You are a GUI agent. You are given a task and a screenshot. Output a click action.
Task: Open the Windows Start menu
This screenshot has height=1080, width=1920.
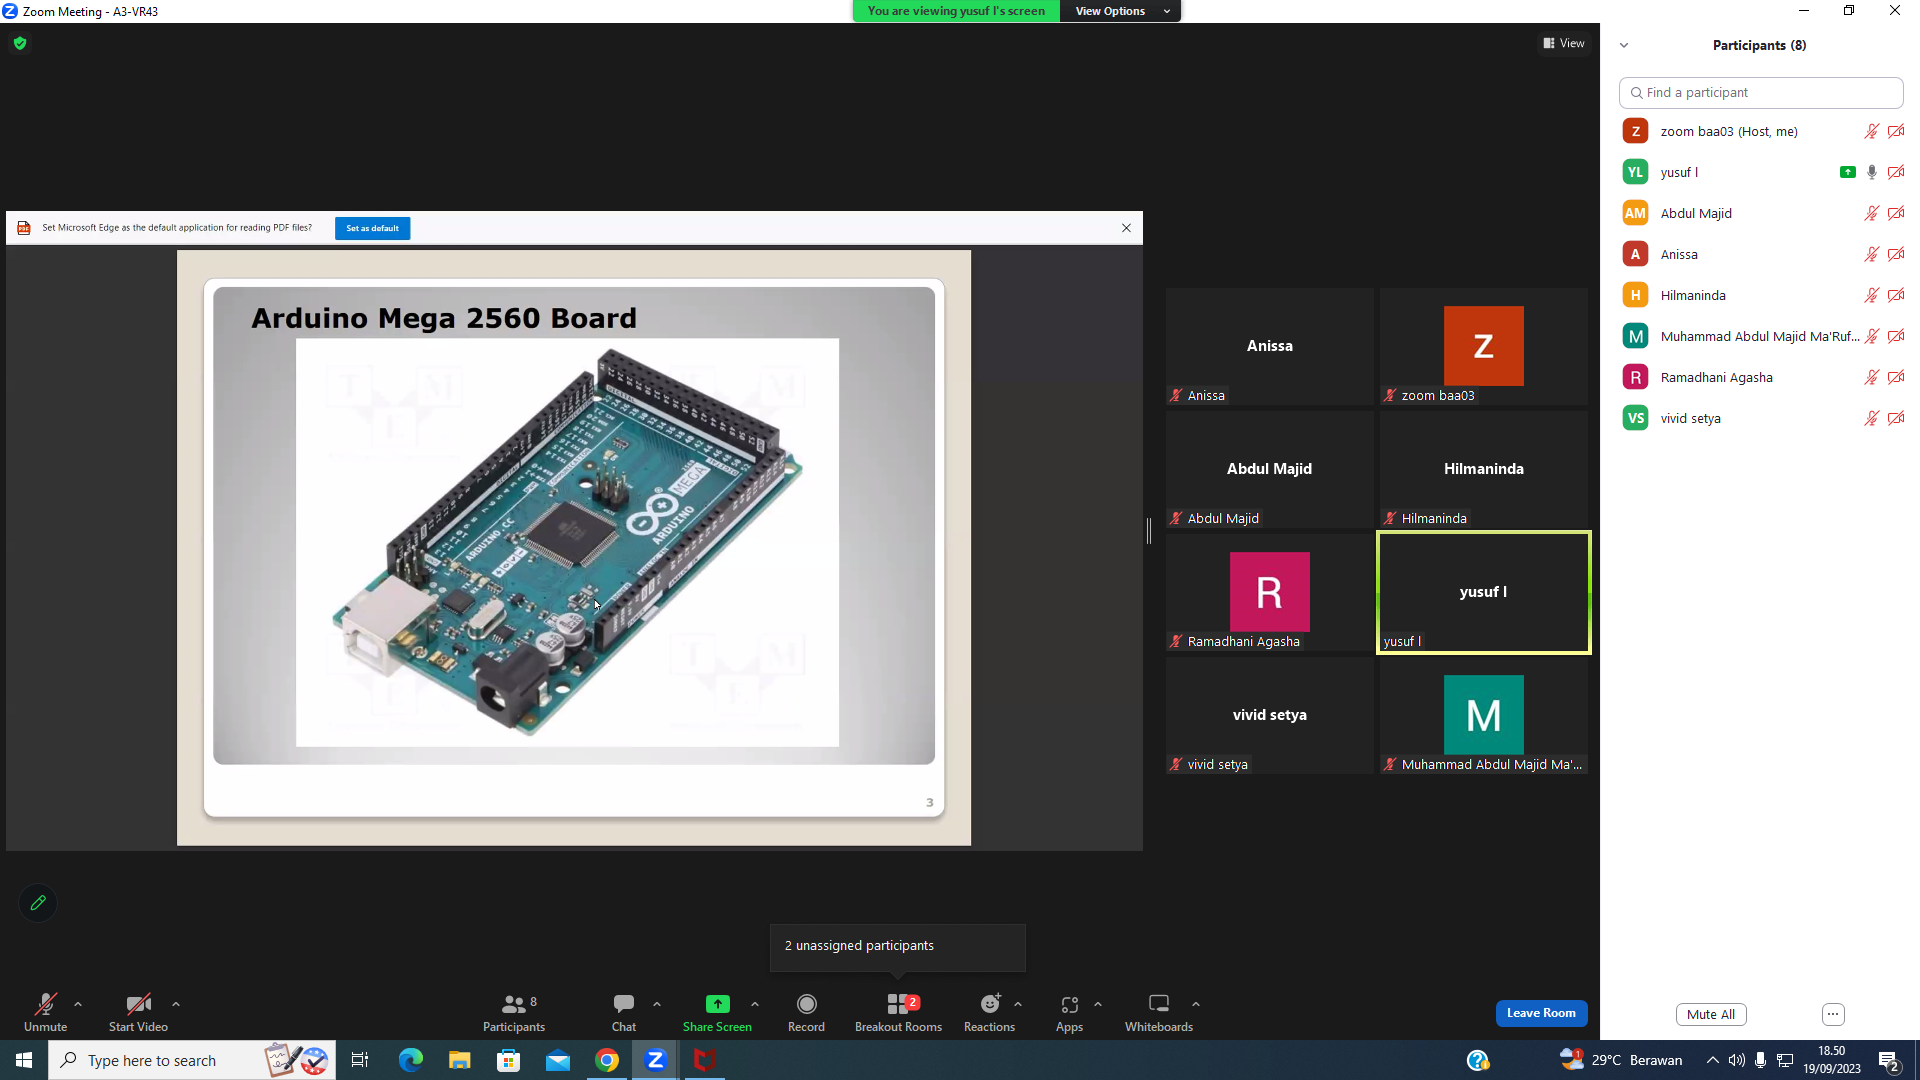coord(24,1060)
